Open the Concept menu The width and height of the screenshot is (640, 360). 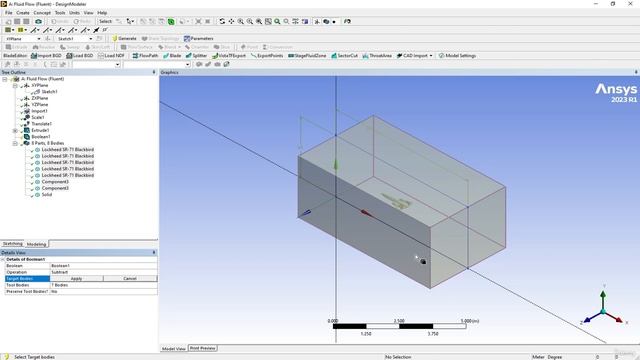(42, 13)
